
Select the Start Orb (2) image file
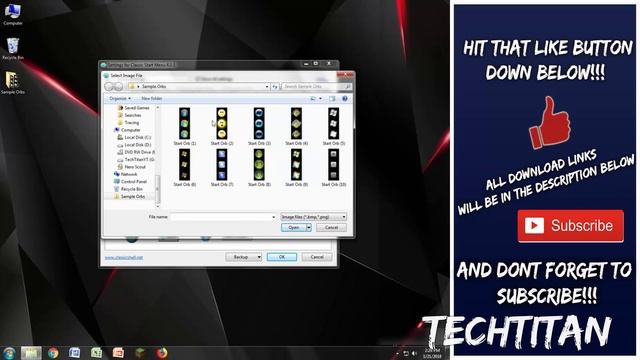[222, 126]
